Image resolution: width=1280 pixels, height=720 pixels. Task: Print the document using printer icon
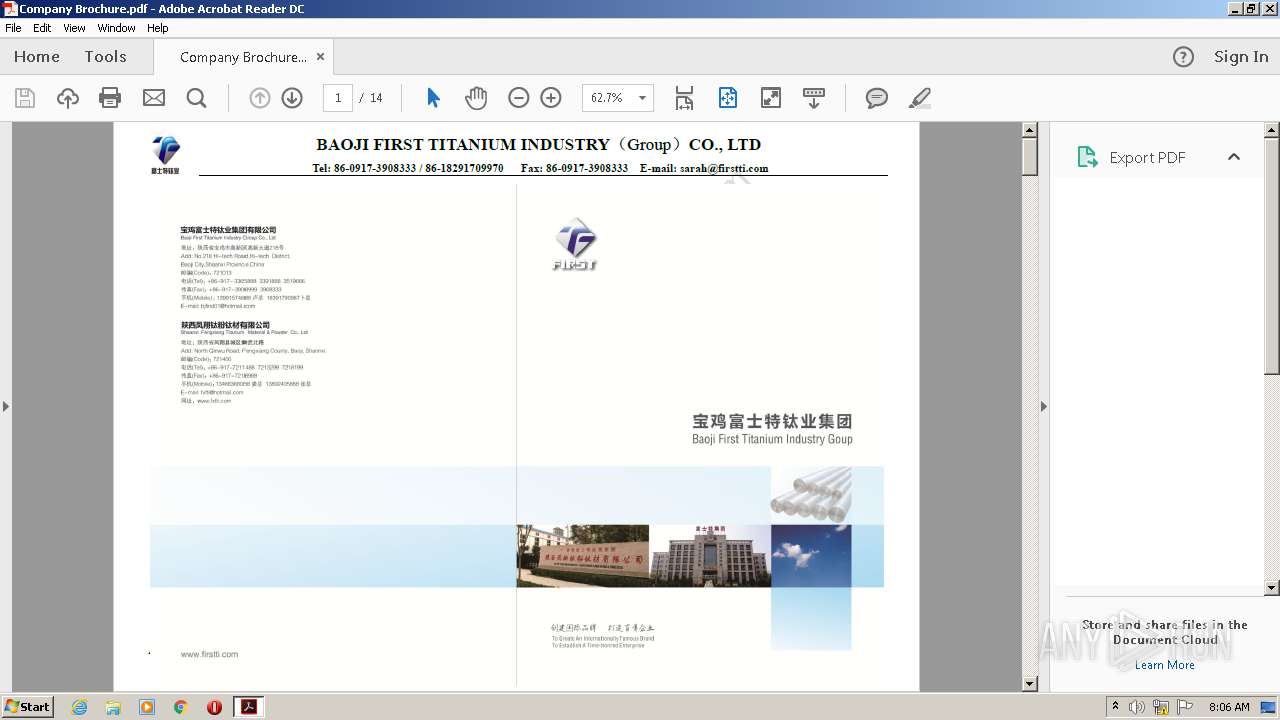coord(110,98)
